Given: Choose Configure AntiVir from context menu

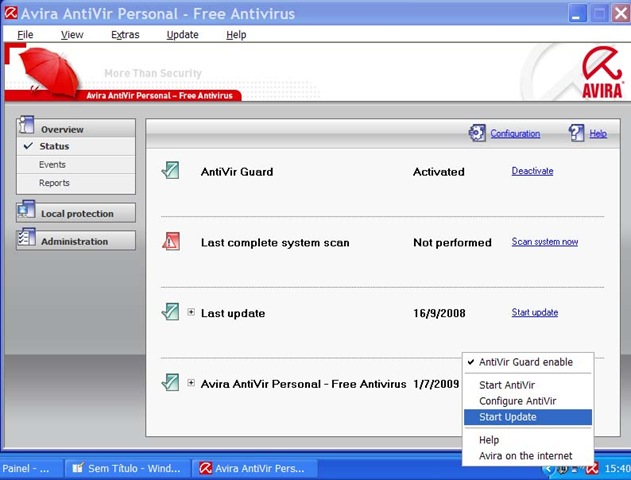Looking at the screenshot, I should pos(528,401).
